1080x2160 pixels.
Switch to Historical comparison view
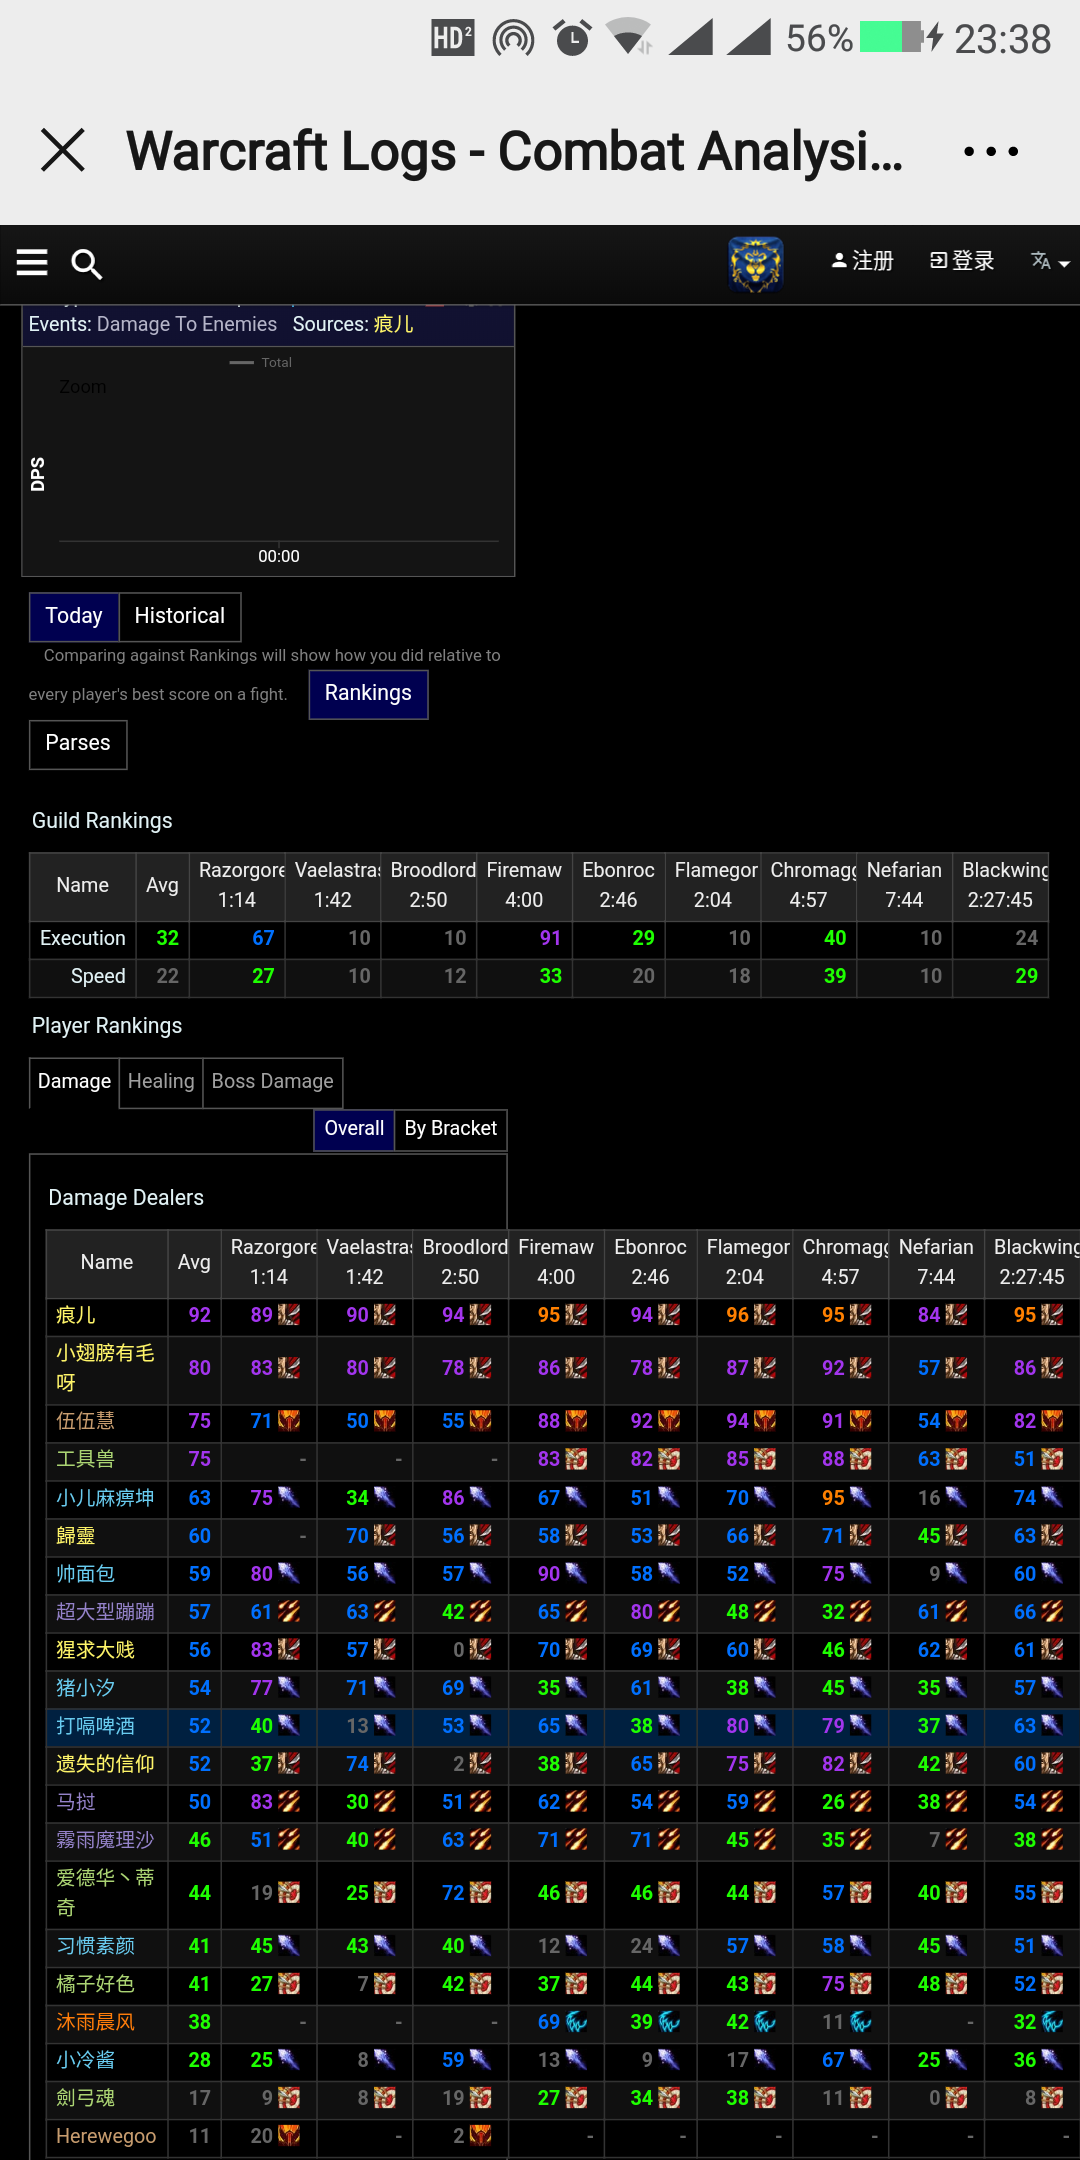(180, 616)
